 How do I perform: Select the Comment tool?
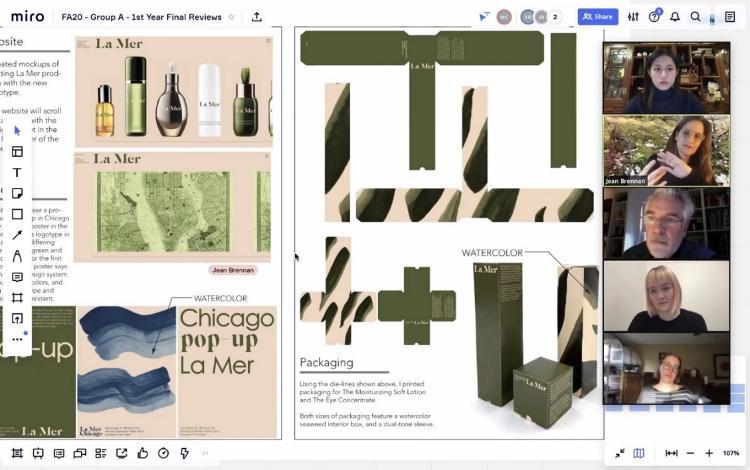tap(17, 277)
